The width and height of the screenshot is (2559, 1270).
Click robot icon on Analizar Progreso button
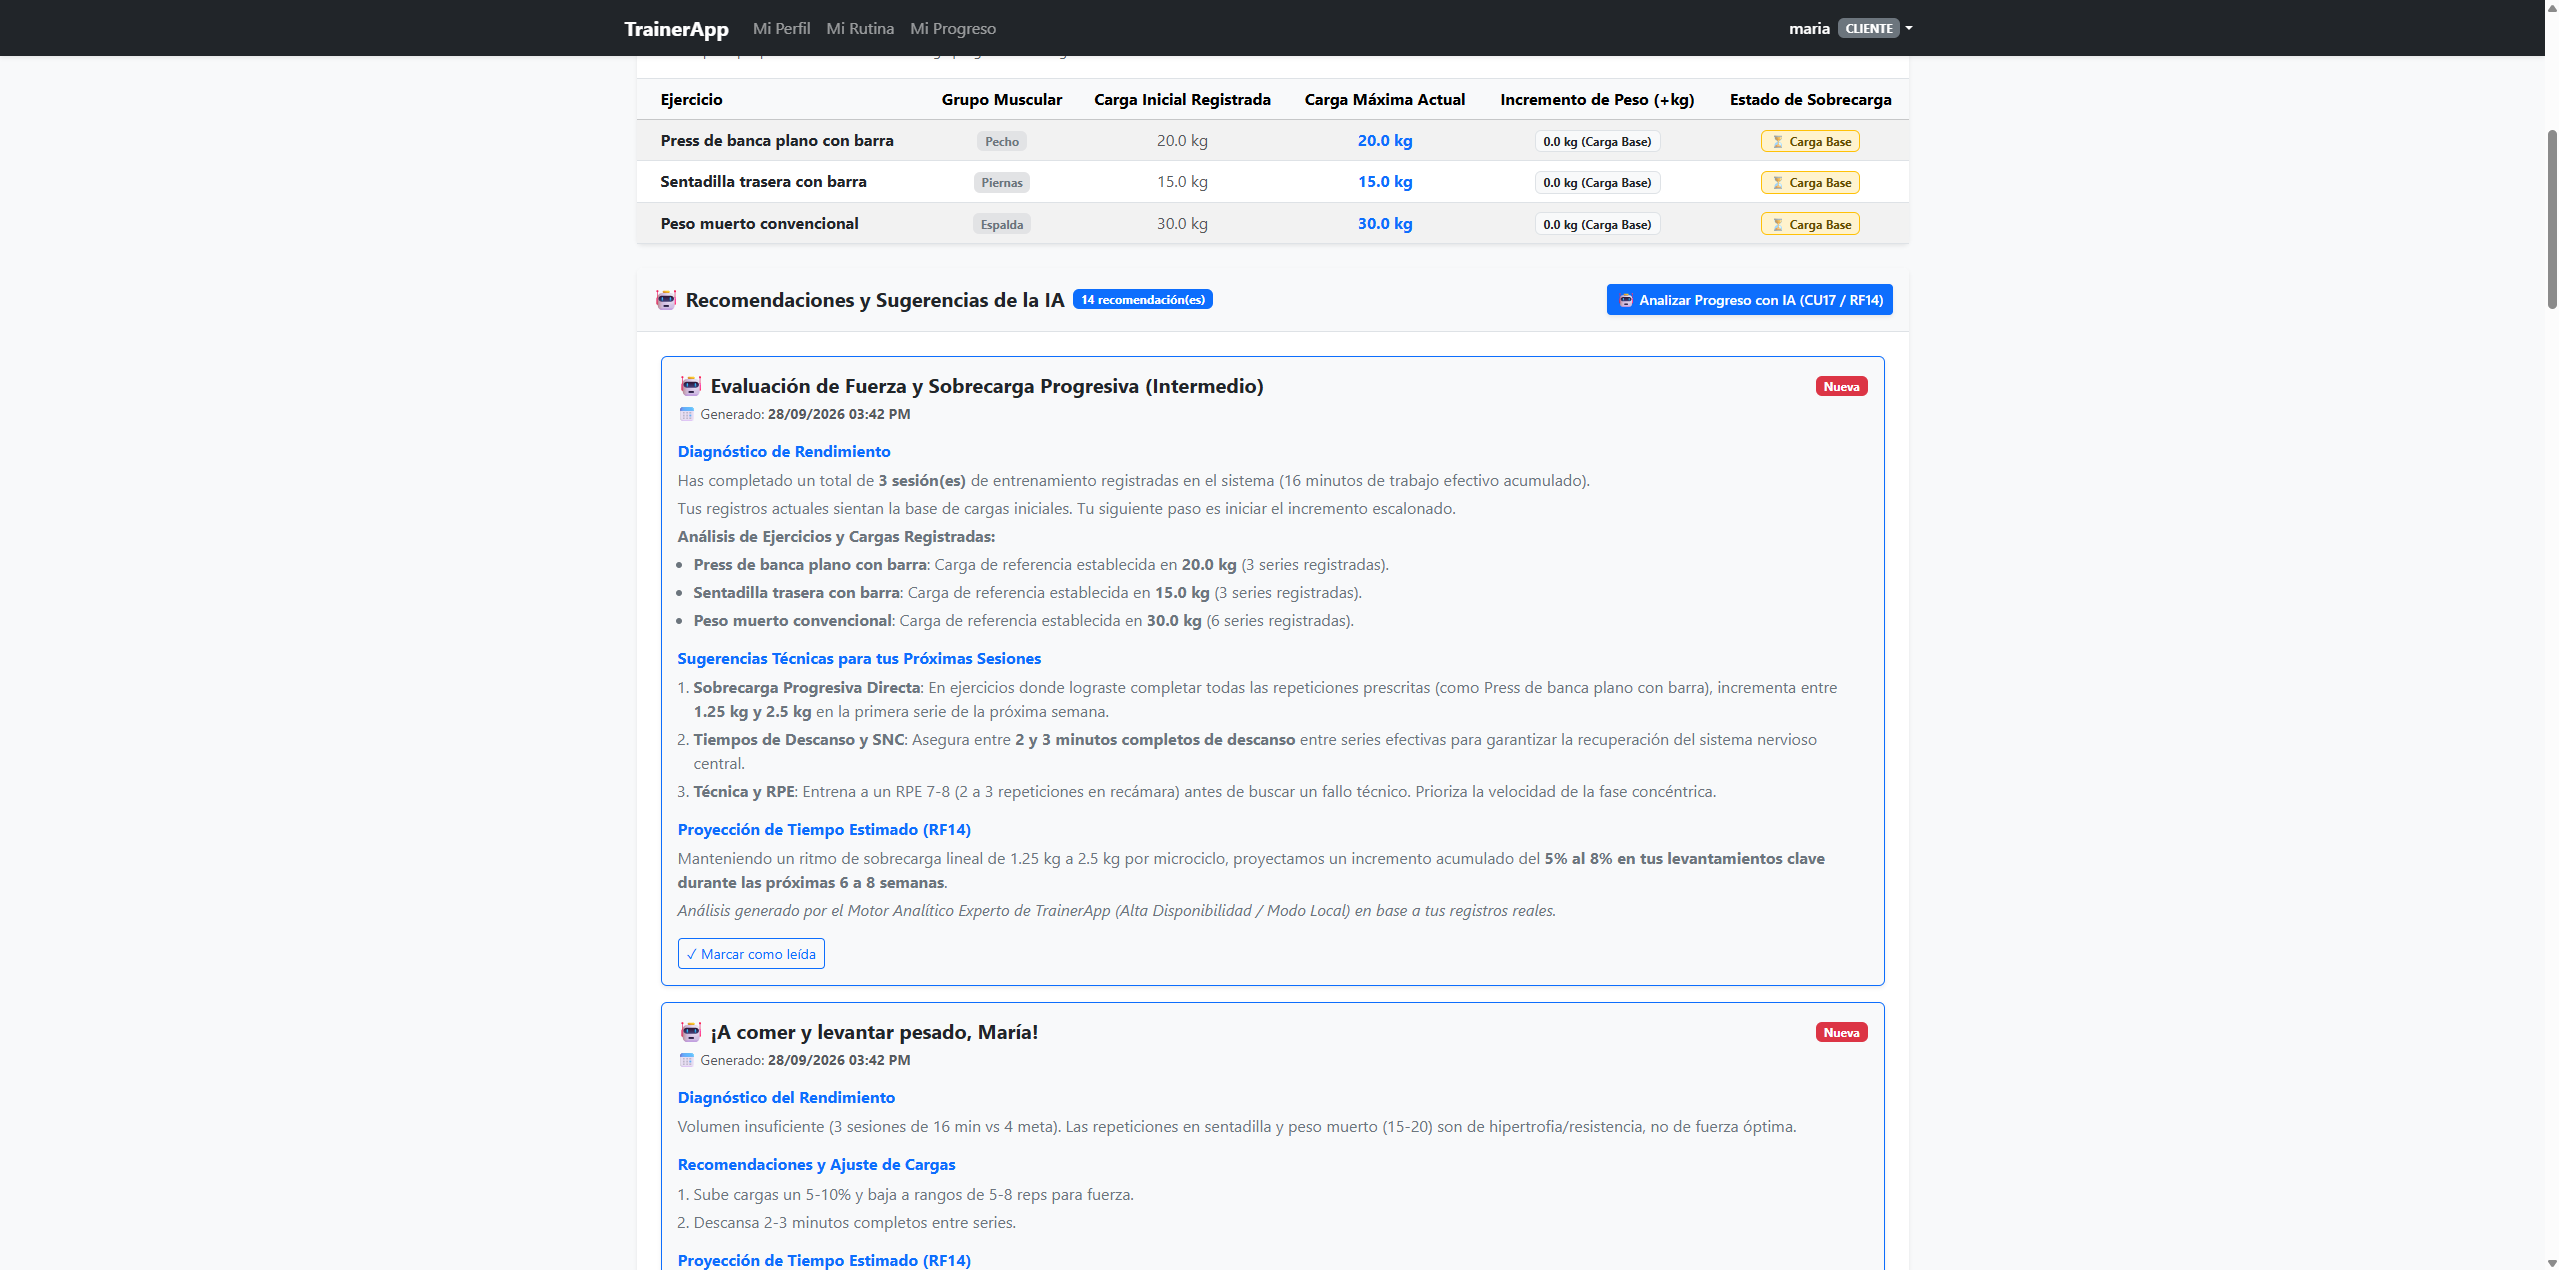click(x=1626, y=300)
